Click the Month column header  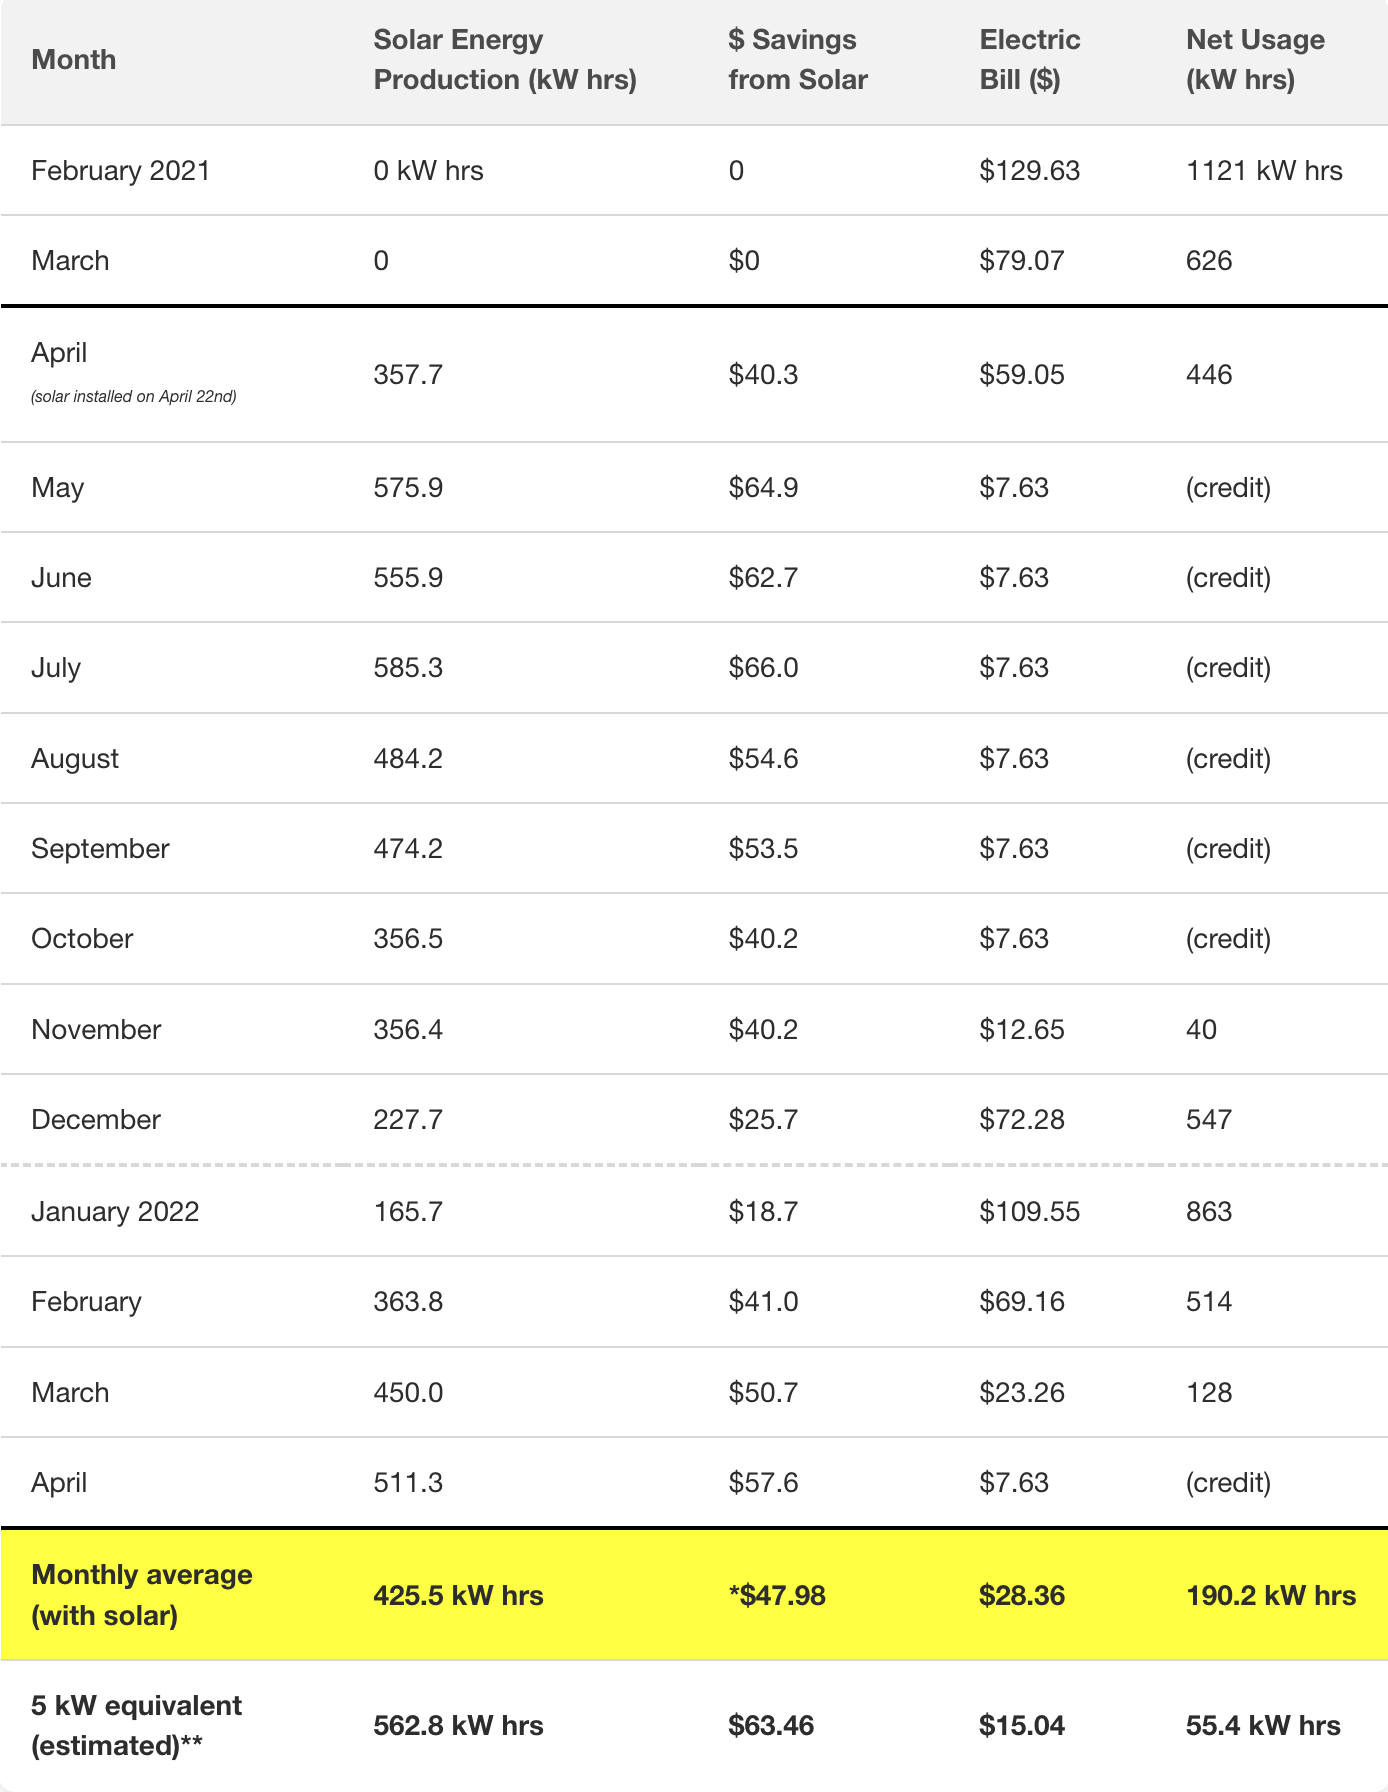[x=73, y=60]
